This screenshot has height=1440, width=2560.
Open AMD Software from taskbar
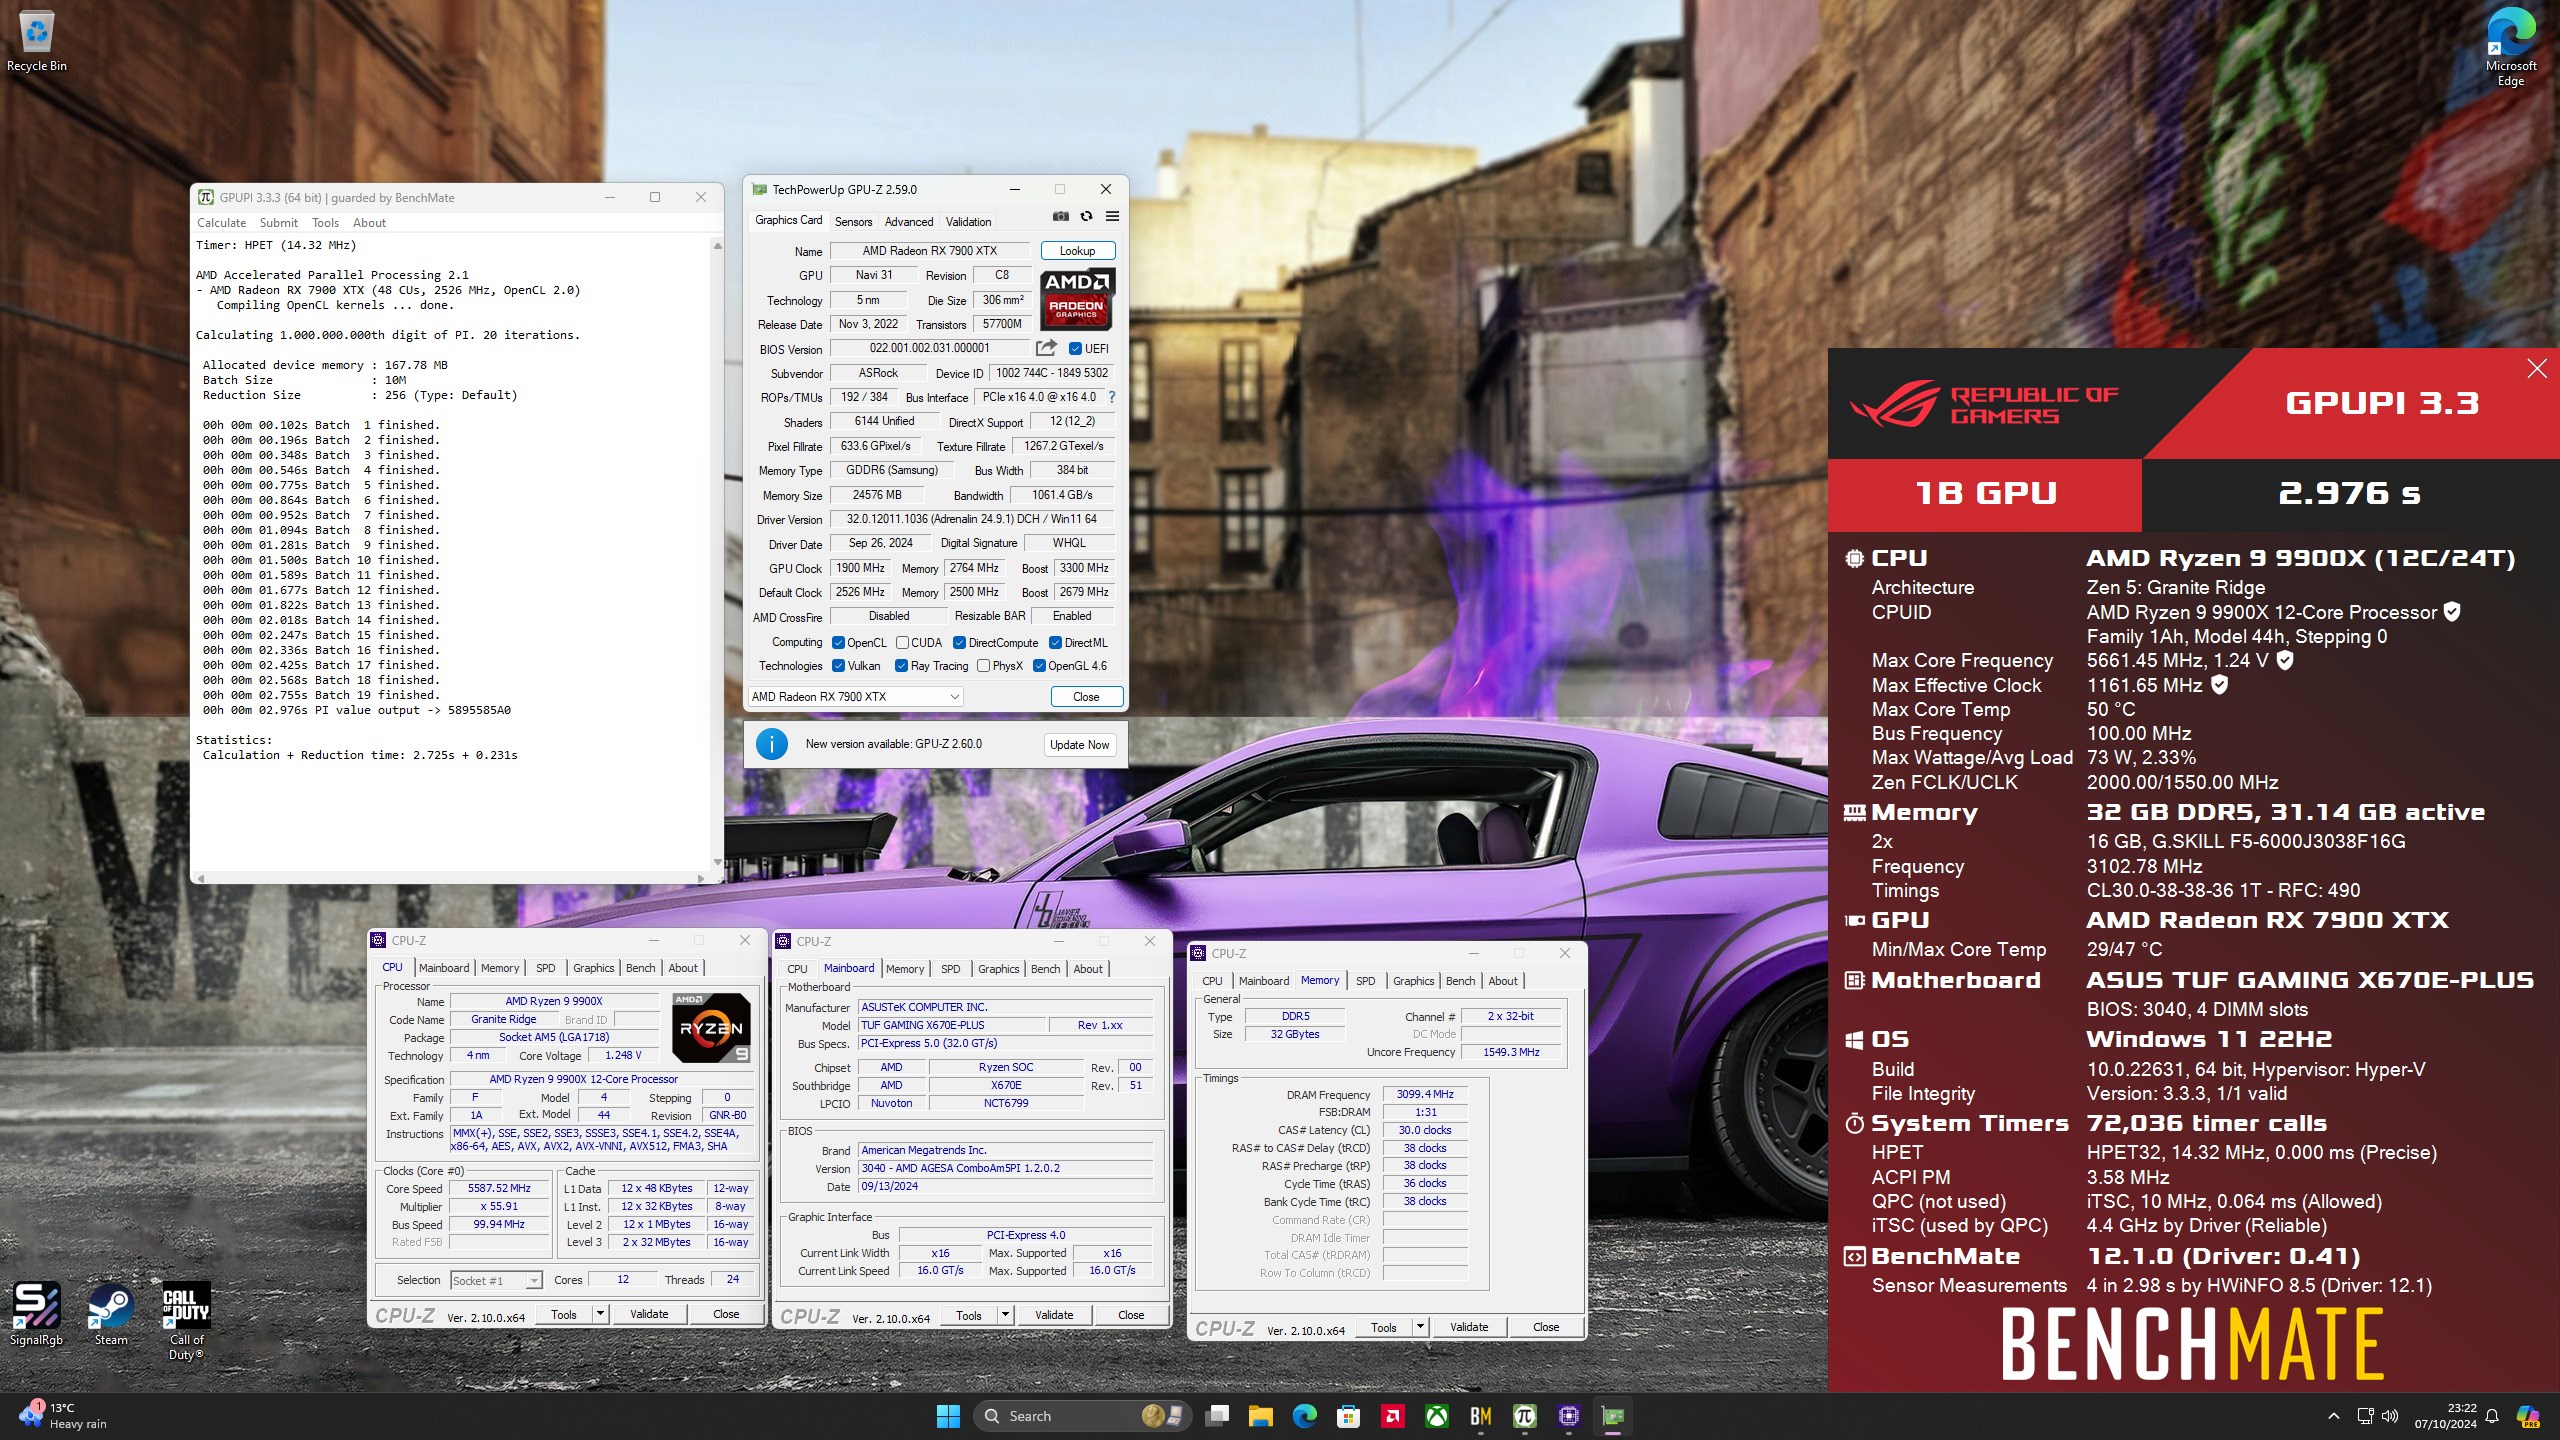(1392, 1416)
